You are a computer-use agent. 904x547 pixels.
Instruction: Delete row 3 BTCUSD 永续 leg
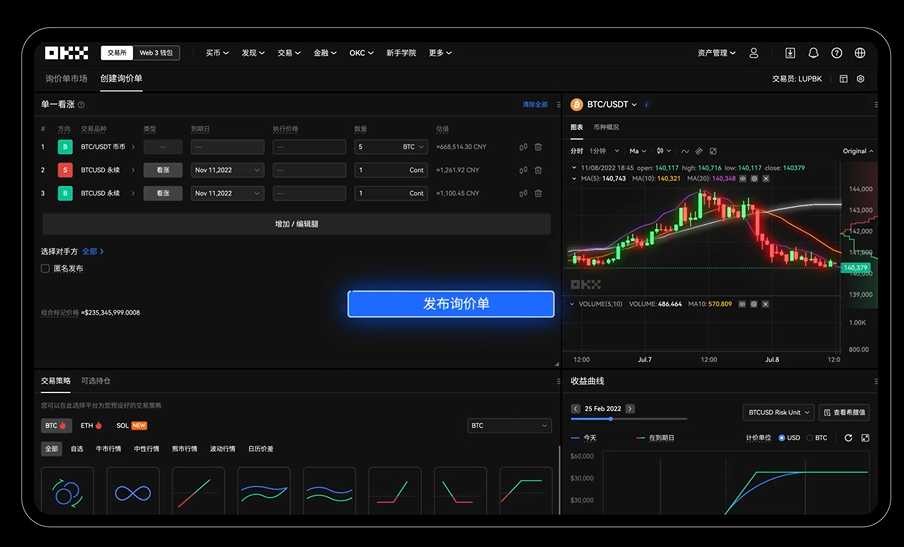538,193
